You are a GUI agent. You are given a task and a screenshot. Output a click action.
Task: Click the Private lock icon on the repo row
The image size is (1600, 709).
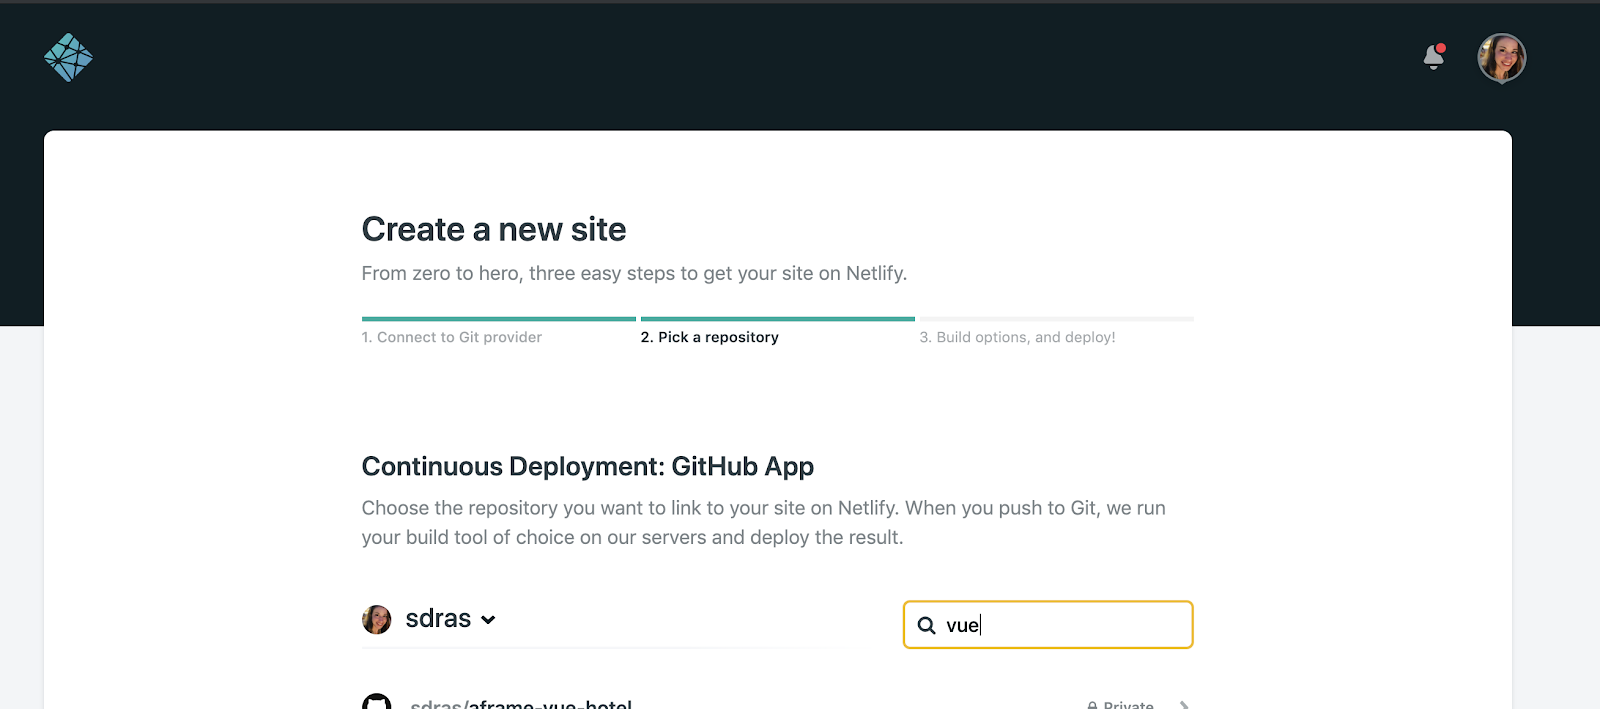(x=1092, y=705)
